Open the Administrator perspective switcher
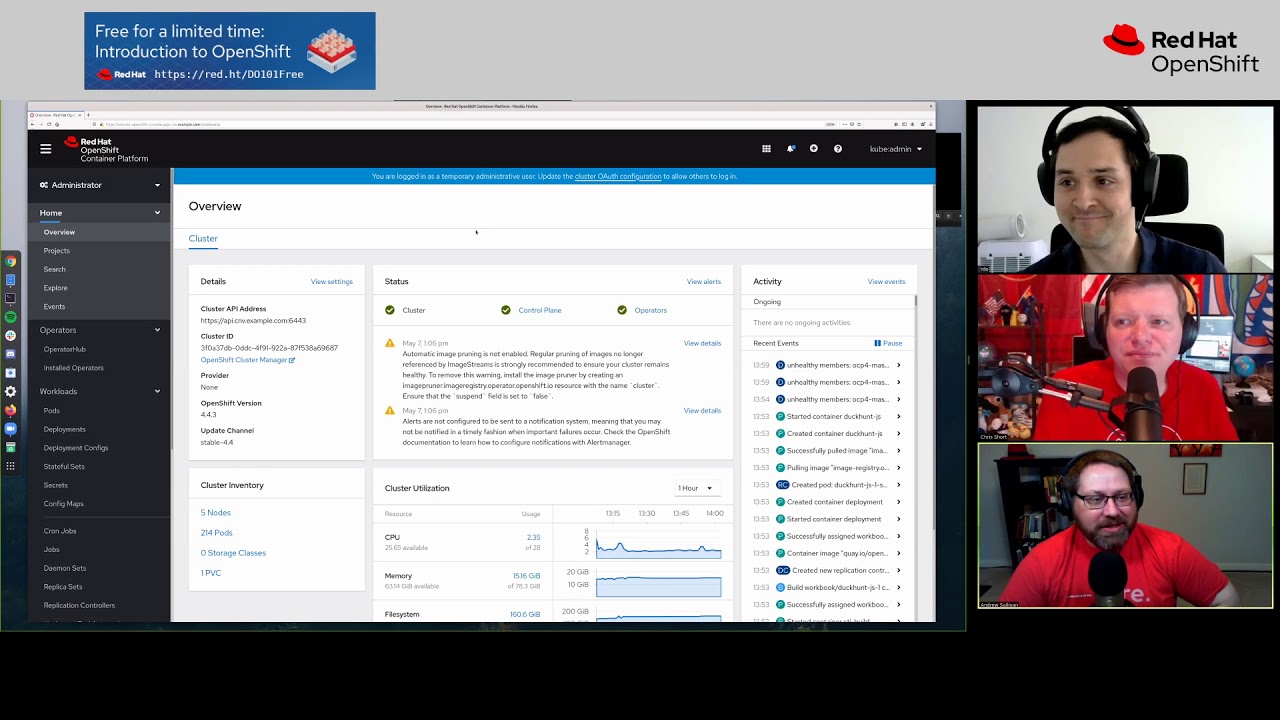Viewport: 1280px width, 720px height. pos(100,185)
